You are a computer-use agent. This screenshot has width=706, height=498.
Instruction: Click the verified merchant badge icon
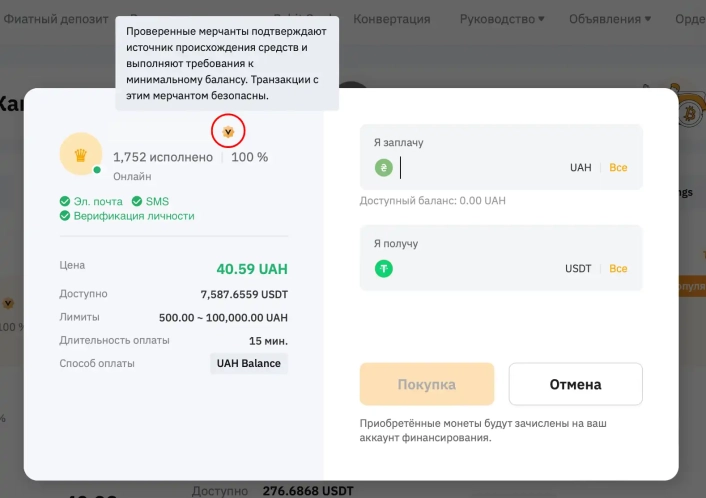tap(228, 131)
